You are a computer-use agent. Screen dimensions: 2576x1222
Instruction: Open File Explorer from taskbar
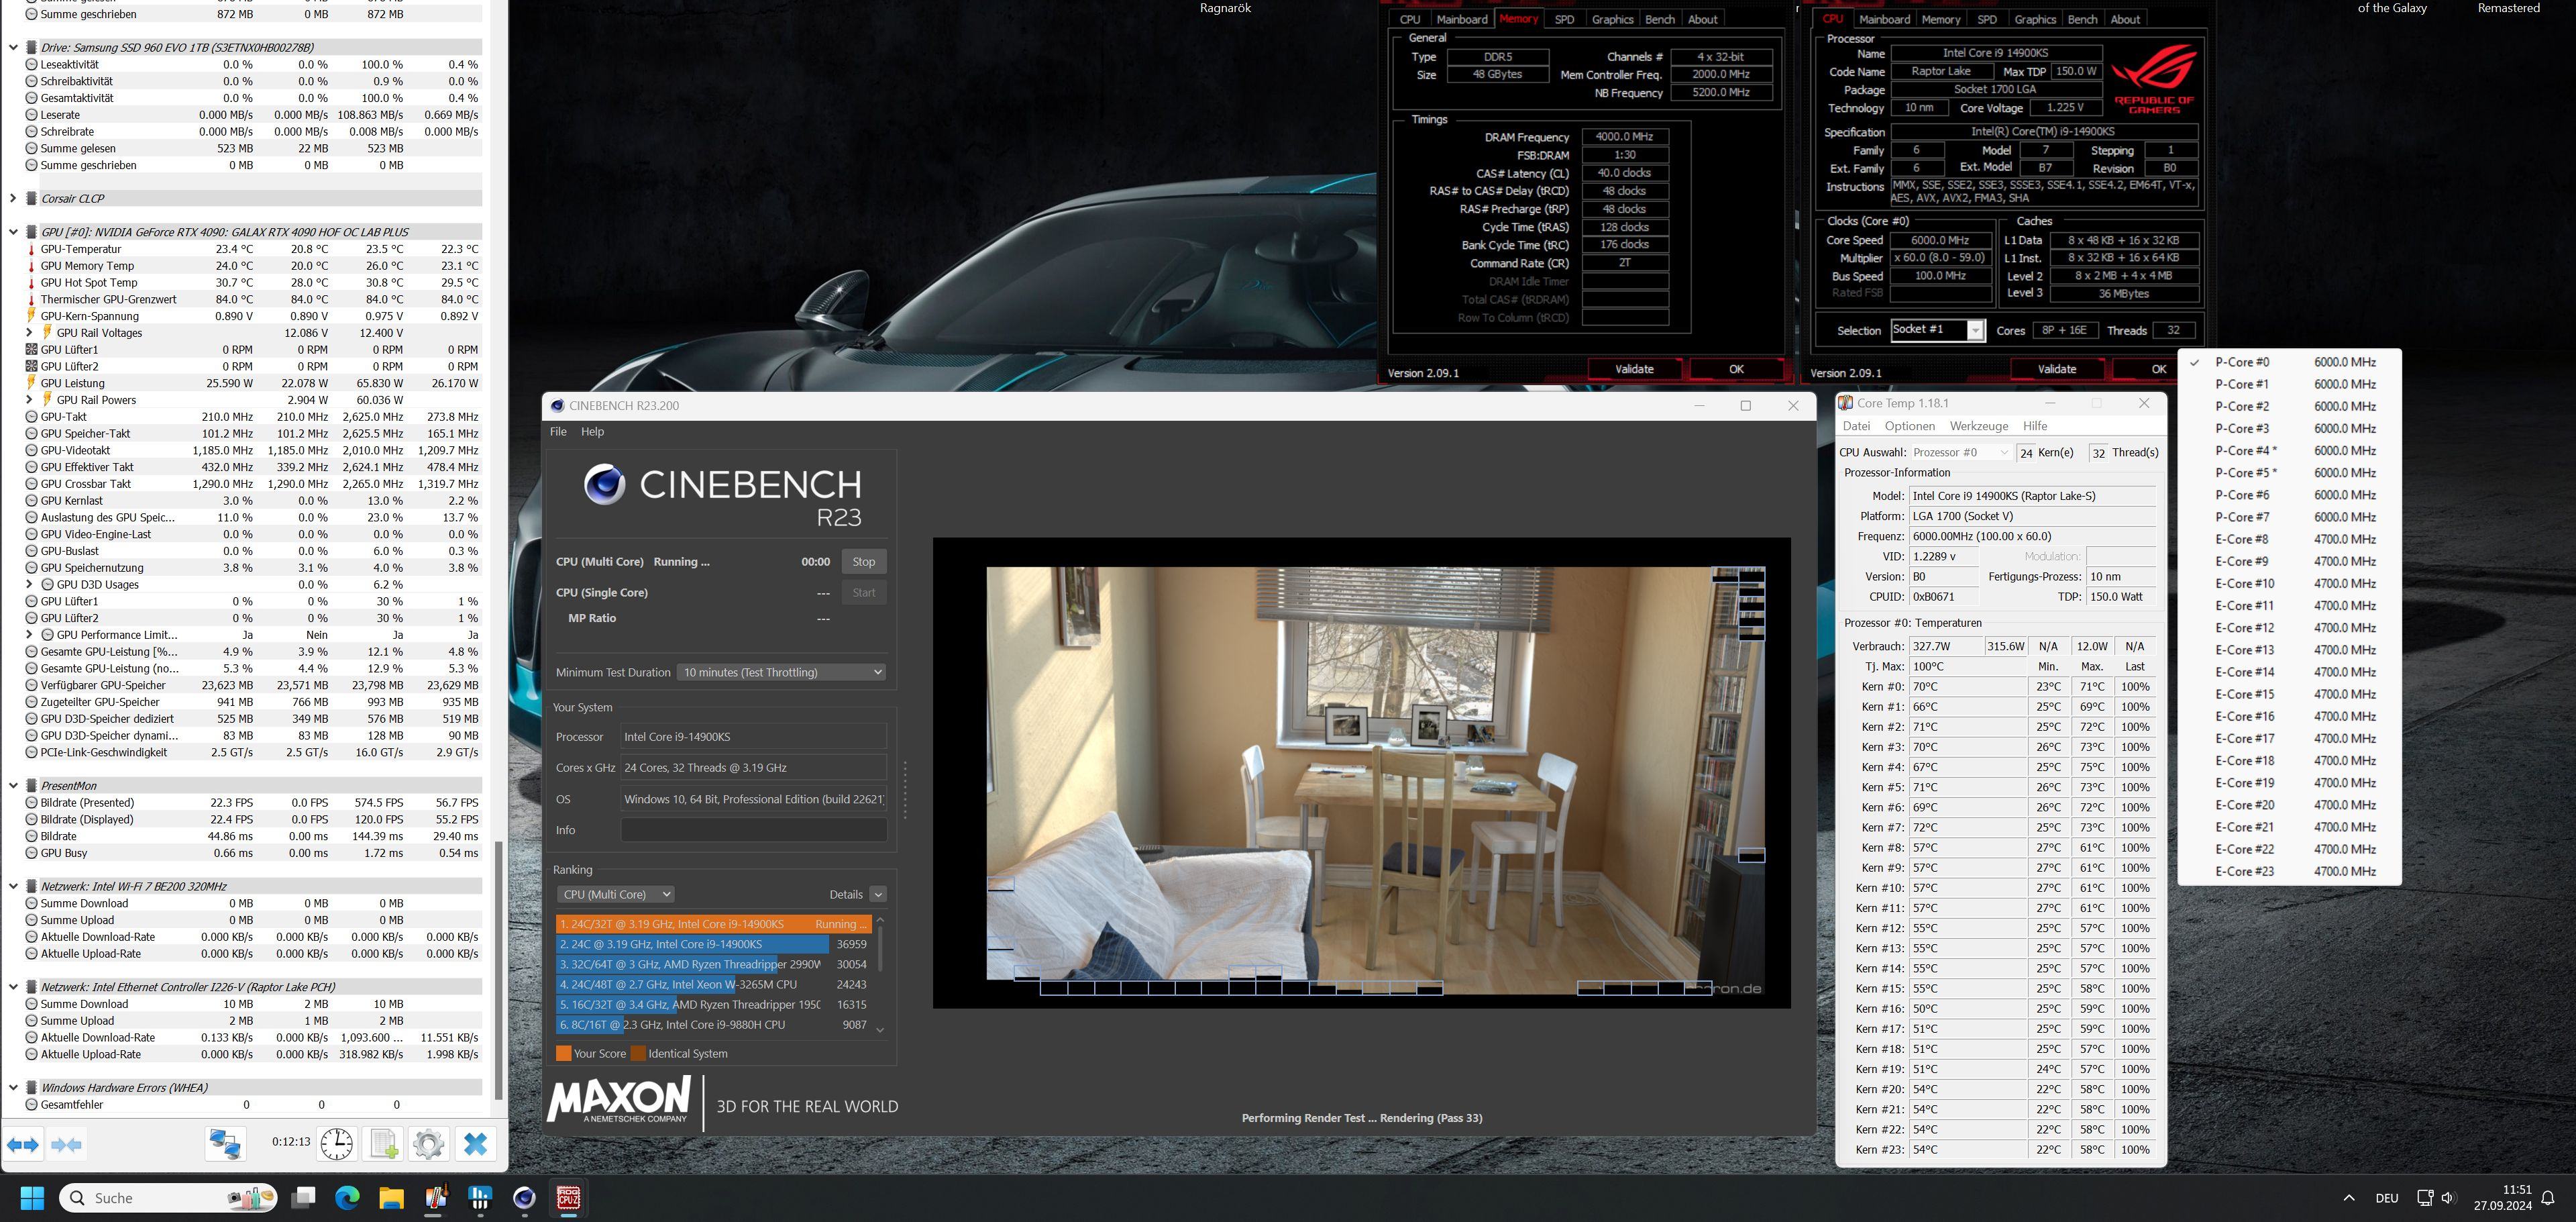(391, 1198)
